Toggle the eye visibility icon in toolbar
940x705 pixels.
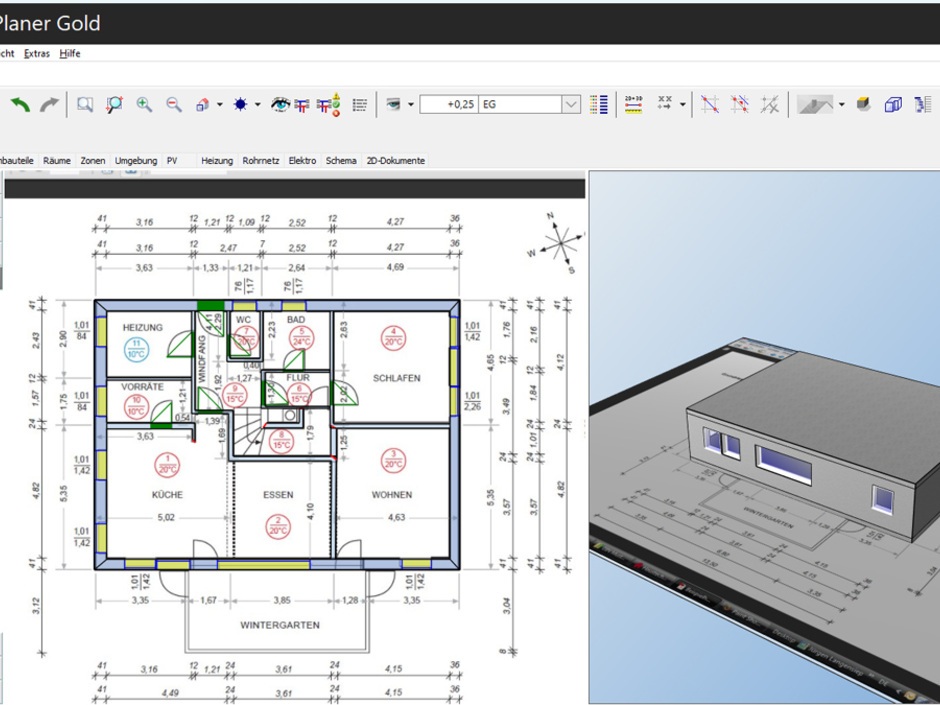[280, 104]
